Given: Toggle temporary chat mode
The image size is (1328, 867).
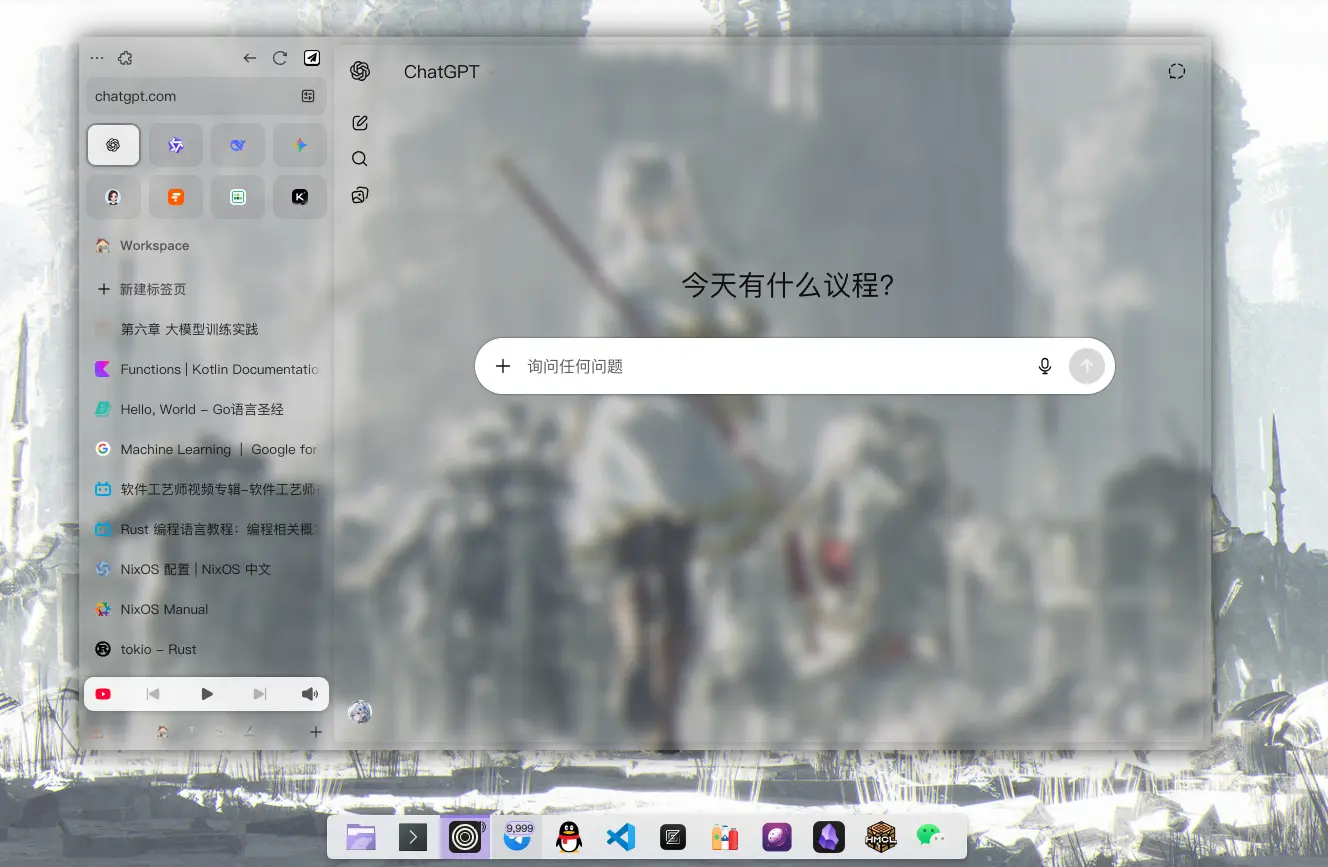Looking at the screenshot, I should (x=1176, y=71).
